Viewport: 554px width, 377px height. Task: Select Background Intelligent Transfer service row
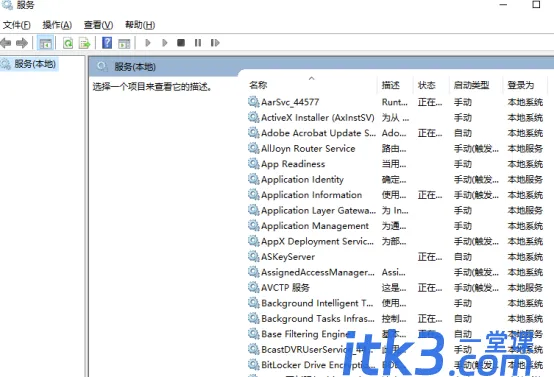[x=395, y=303]
